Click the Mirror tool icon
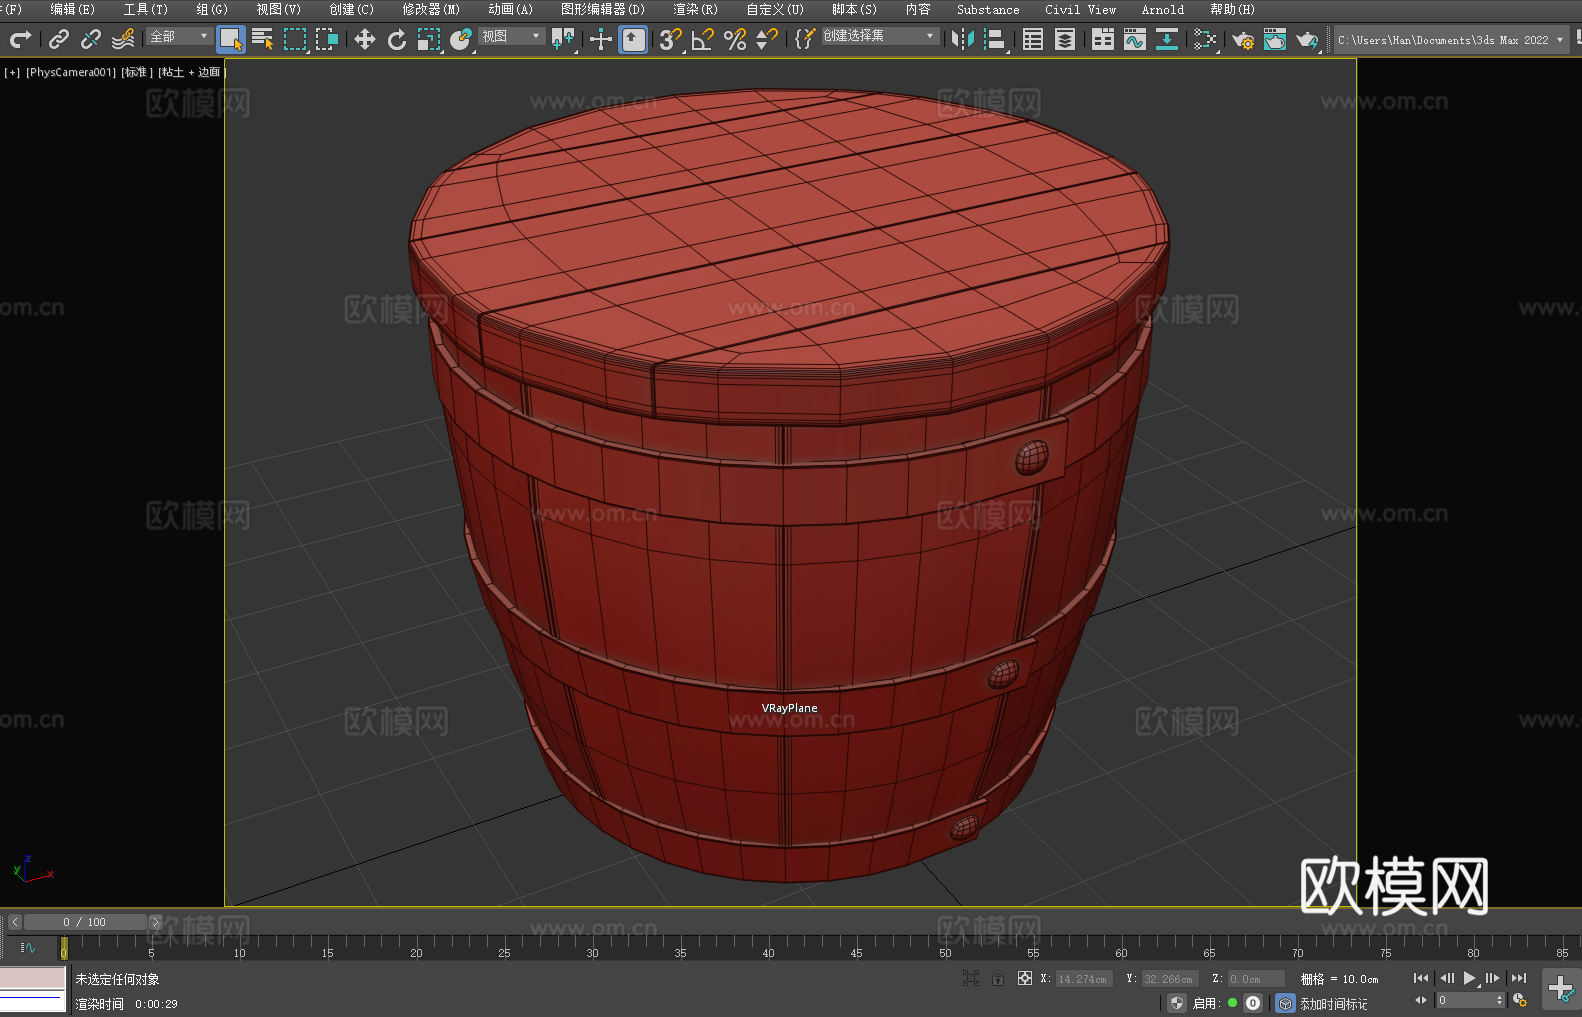Viewport: 1582px width, 1017px height. pos(963,39)
